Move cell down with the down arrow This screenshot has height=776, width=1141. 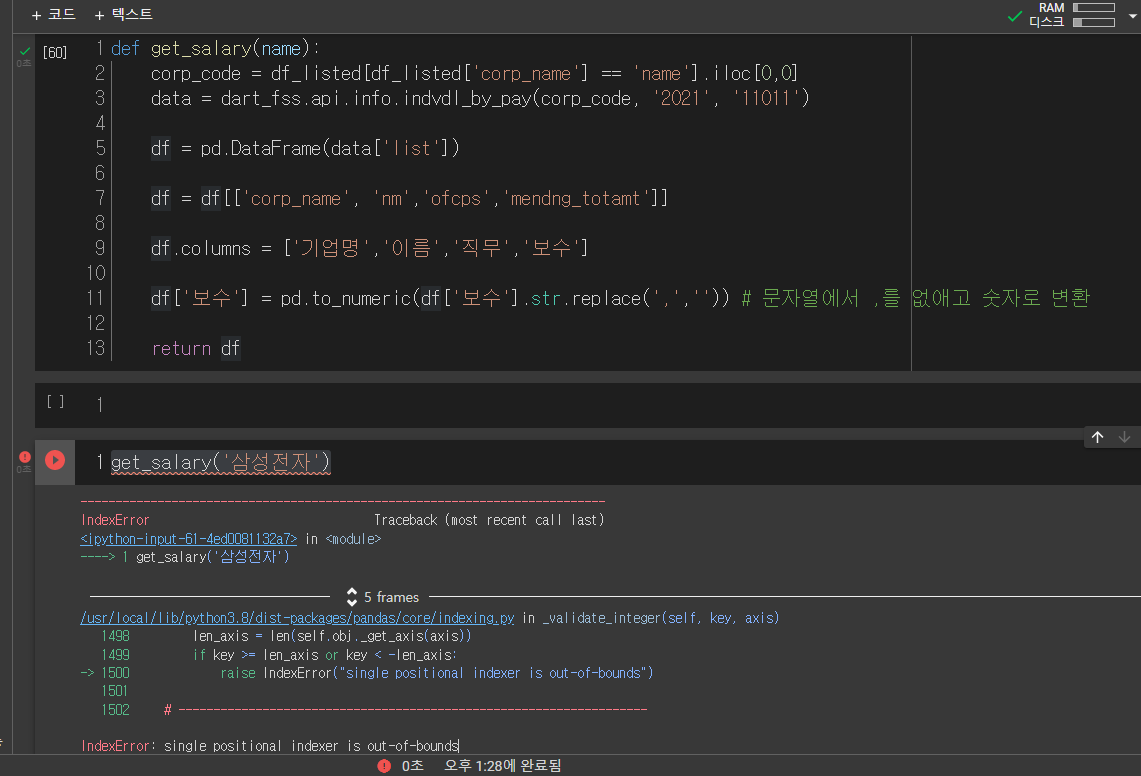(x=1124, y=437)
